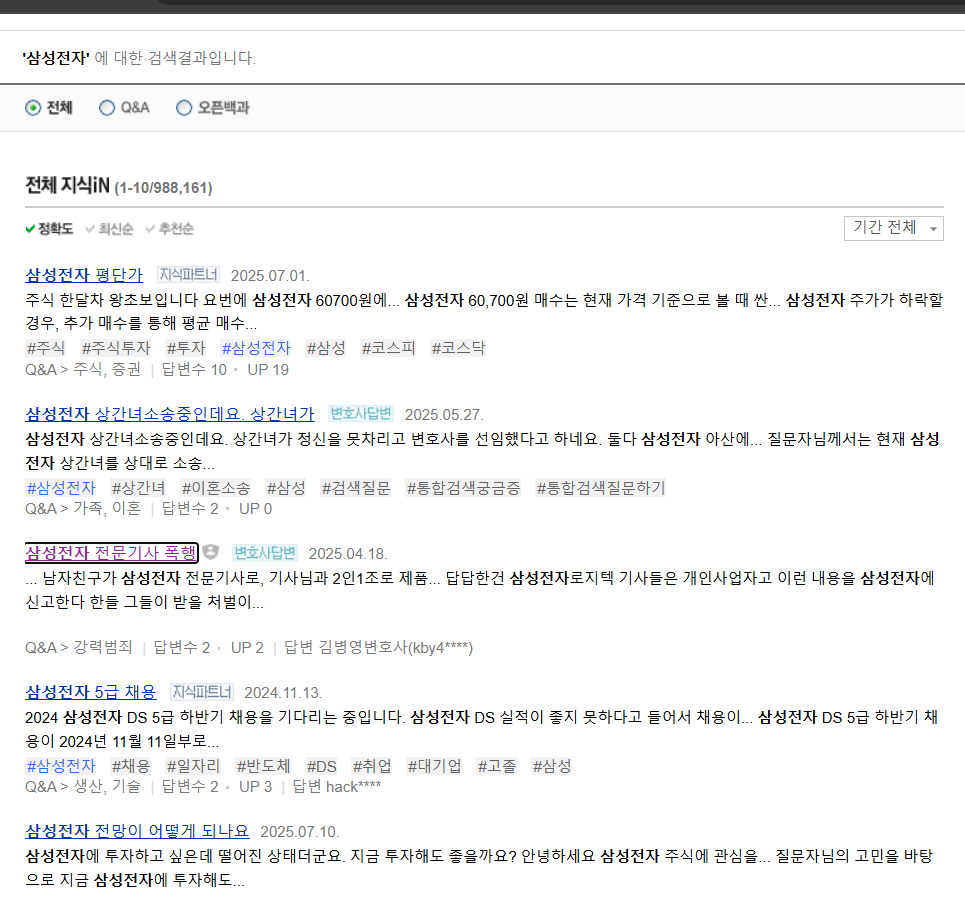
Task: Click the #검색질문 tag
Action: coord(356,488)
